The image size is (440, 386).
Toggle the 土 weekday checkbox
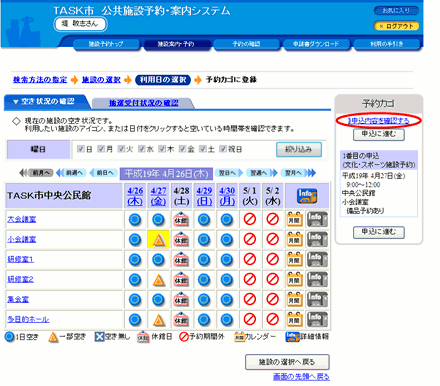click(202, 149)
